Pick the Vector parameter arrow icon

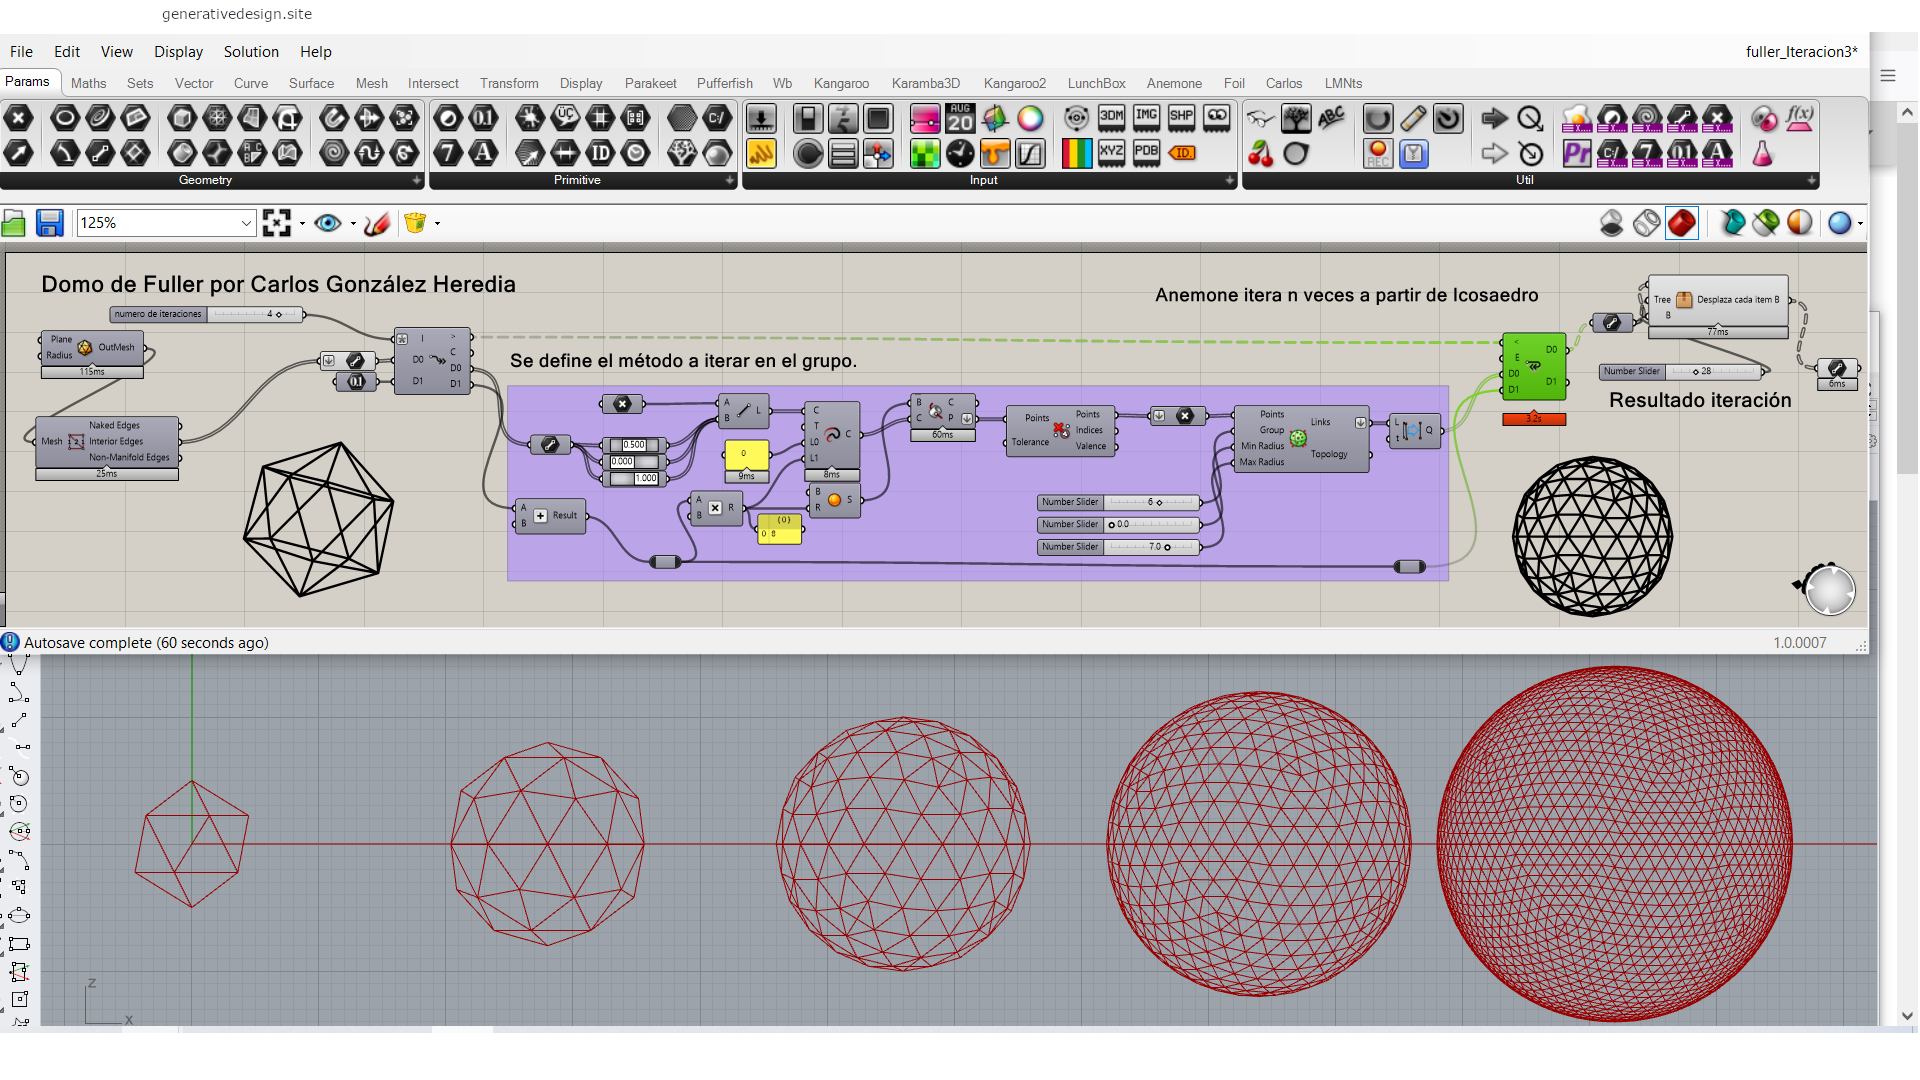tap(19, 153)
